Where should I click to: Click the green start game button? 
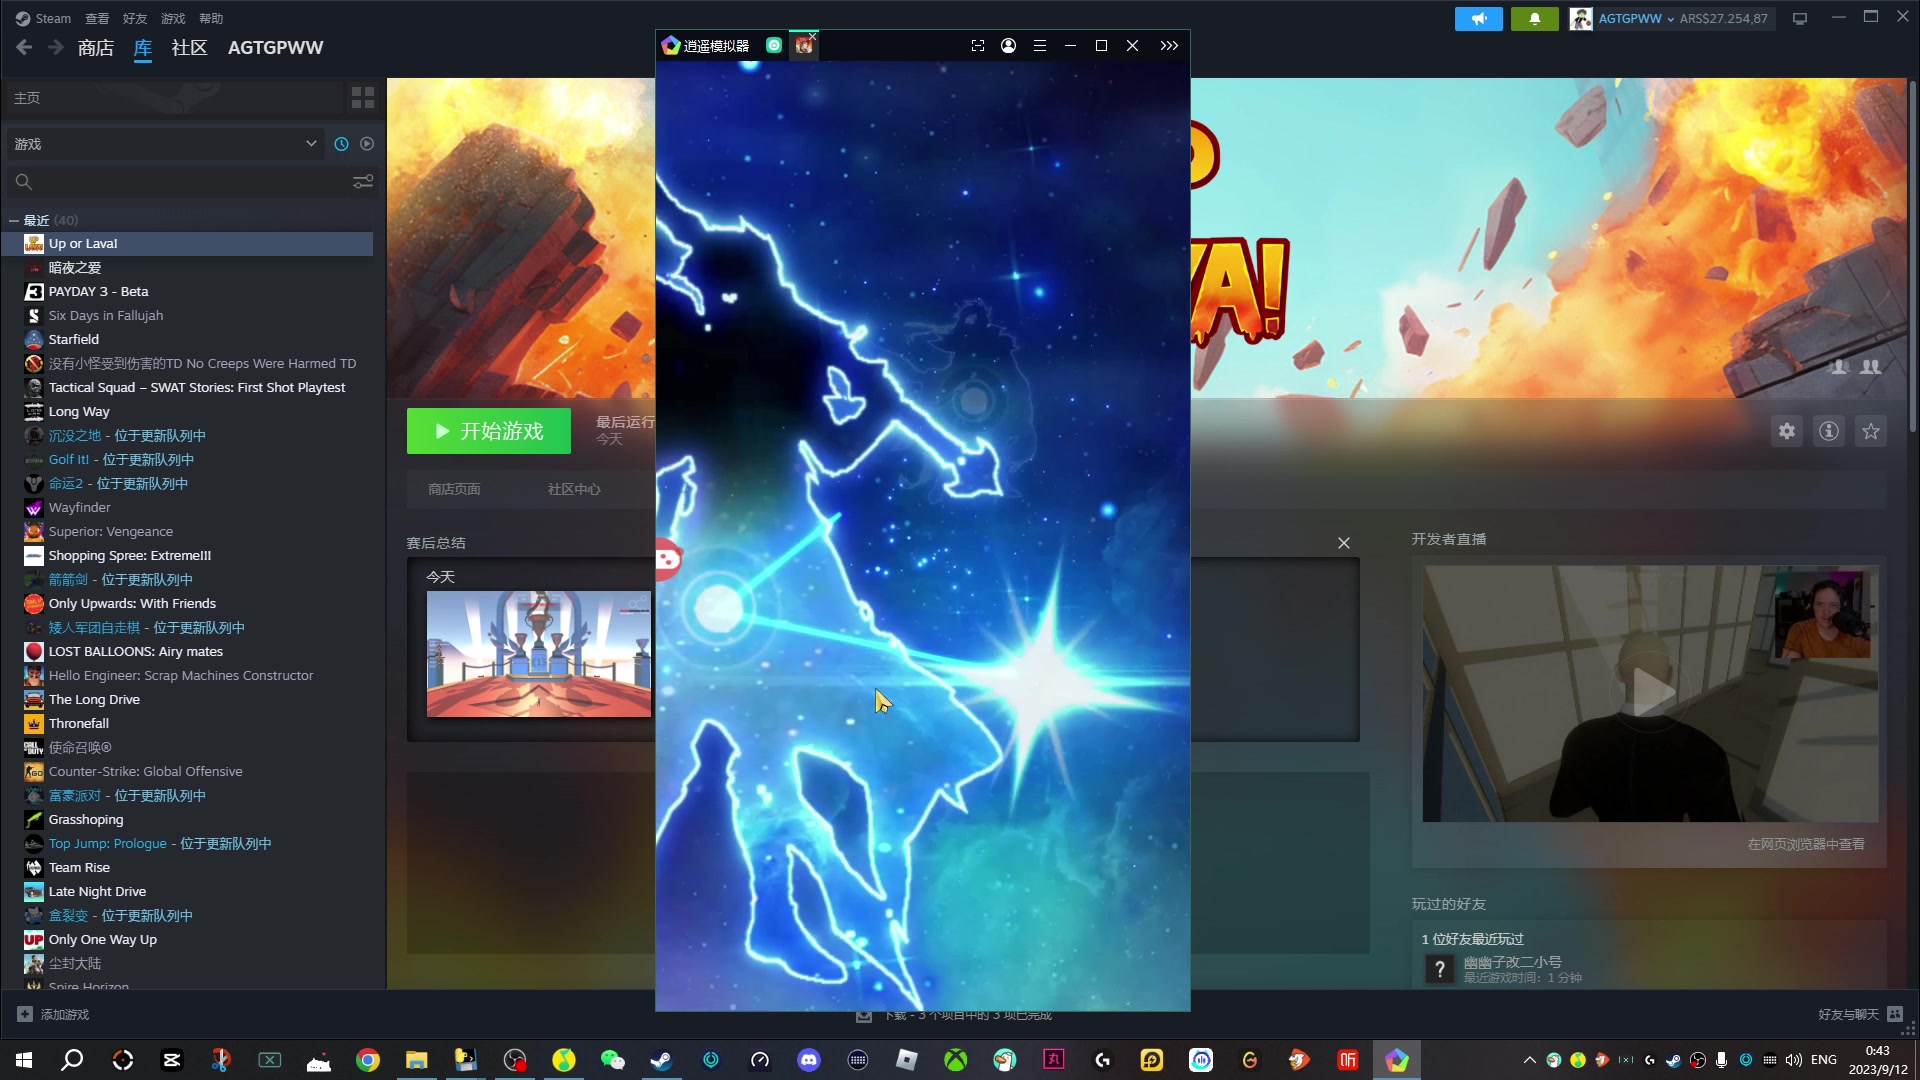click(x=489, y=431)
